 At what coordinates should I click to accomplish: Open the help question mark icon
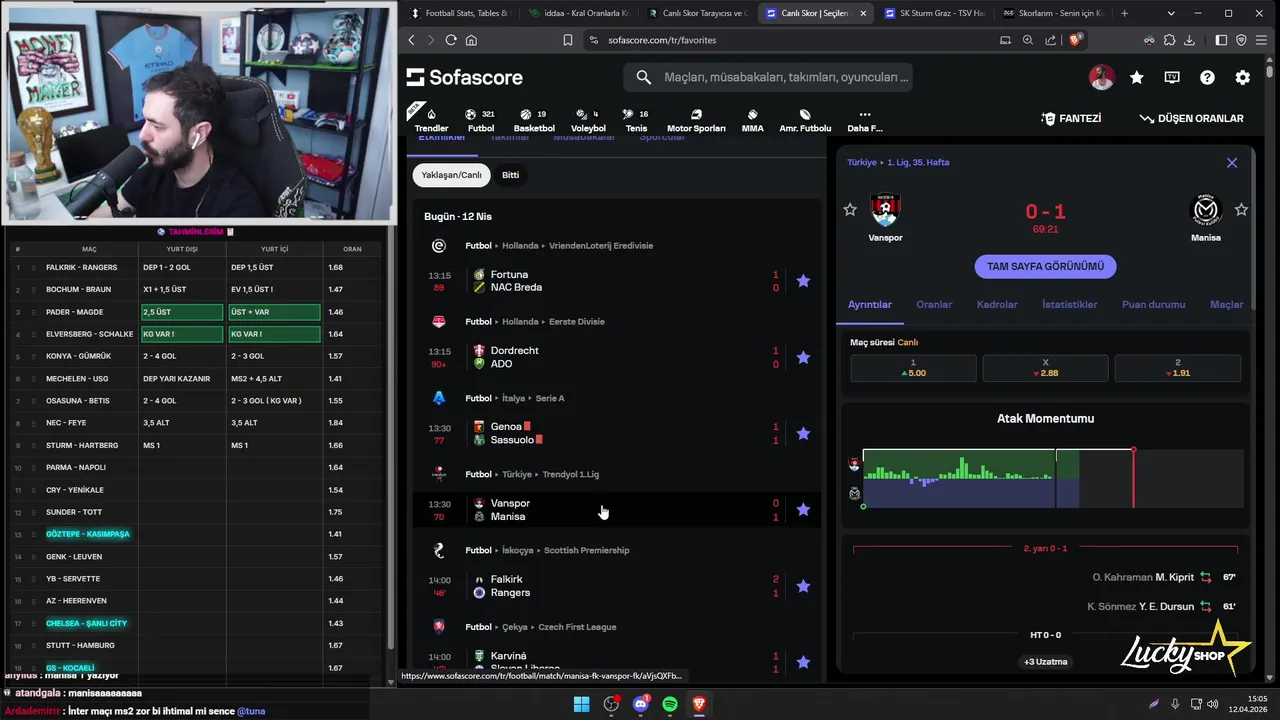1207,77
